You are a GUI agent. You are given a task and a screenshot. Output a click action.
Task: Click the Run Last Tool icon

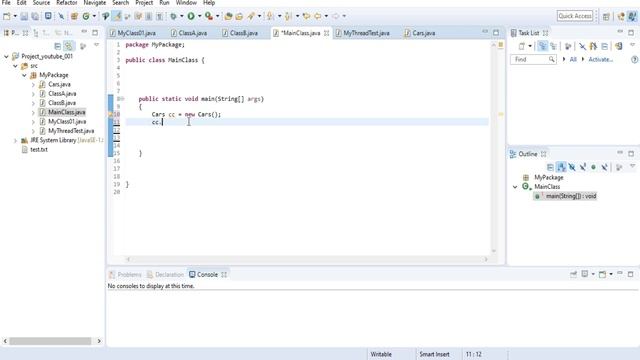click(x=209, y=16)
